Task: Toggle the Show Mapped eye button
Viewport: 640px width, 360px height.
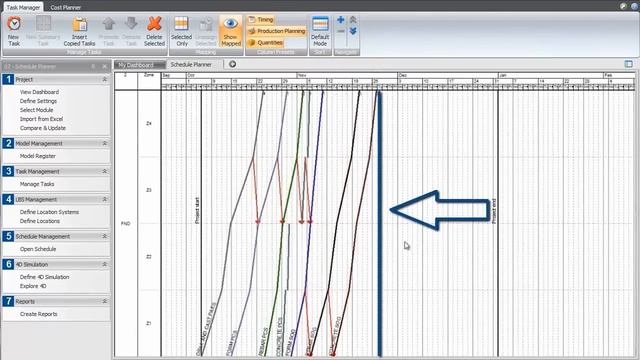Action: (x=231, y=31)
